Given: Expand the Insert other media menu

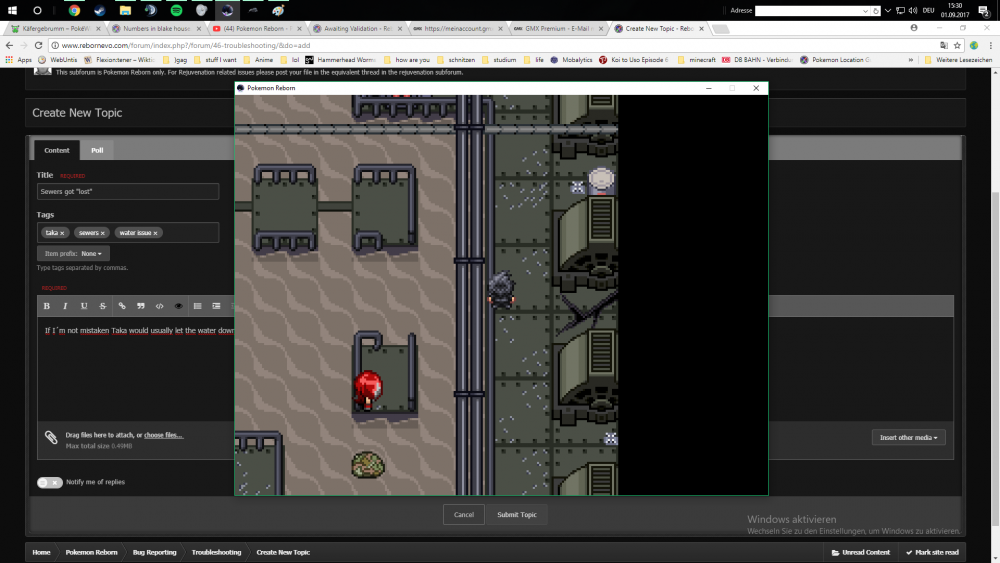Looking at the screenshot, I should point(908,437).
